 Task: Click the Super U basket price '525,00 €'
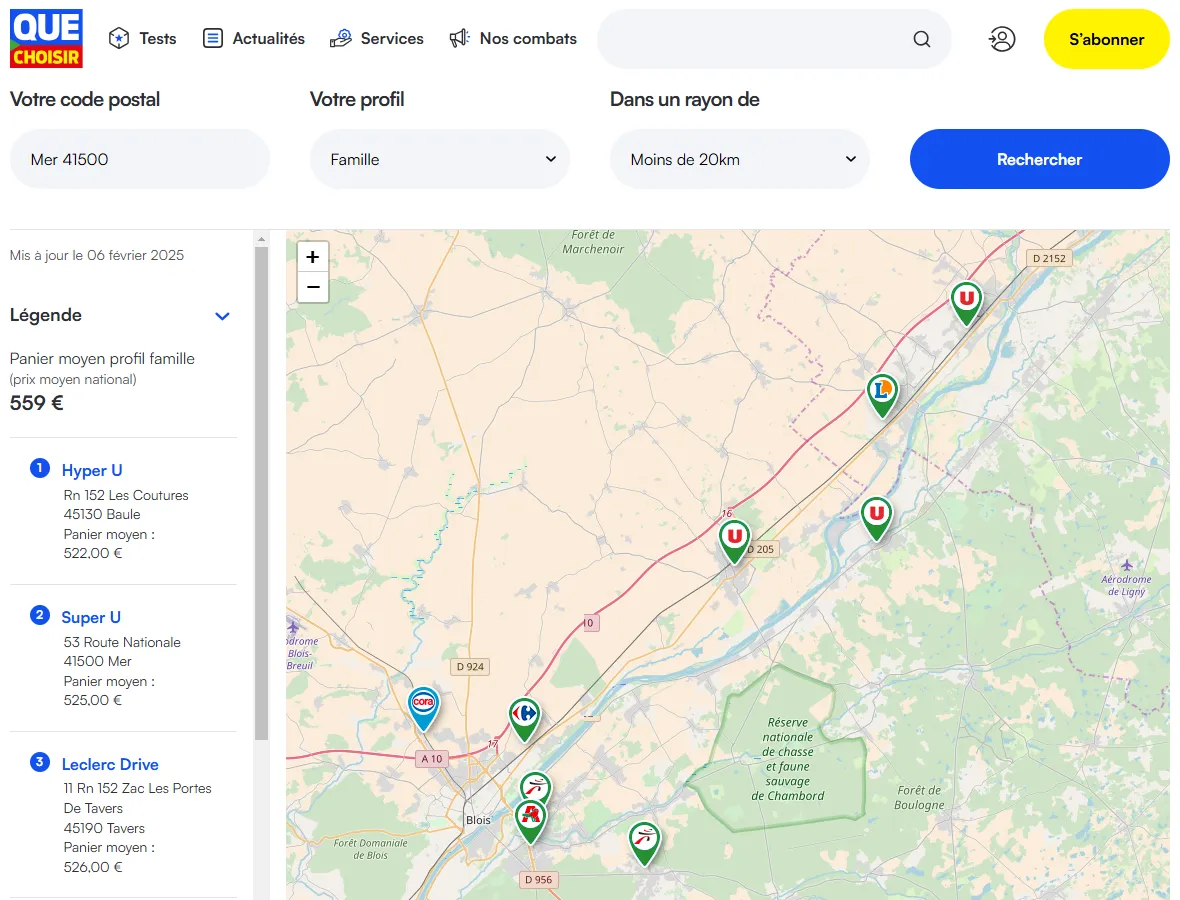pos(93,700)
